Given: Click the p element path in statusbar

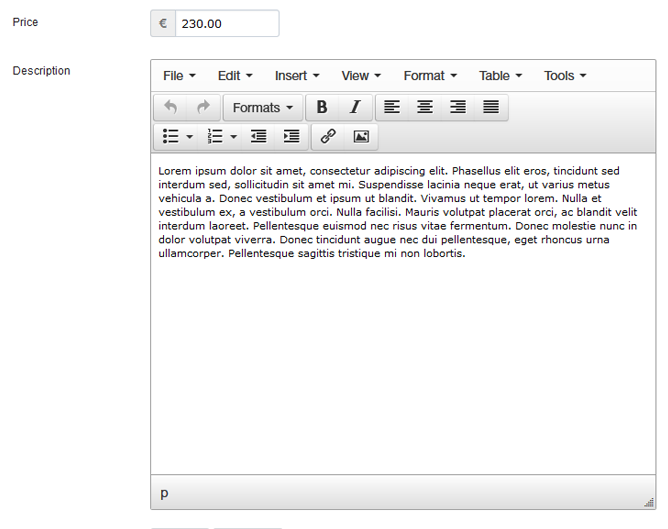Looking at the screenshot, I should click(164, 493).
